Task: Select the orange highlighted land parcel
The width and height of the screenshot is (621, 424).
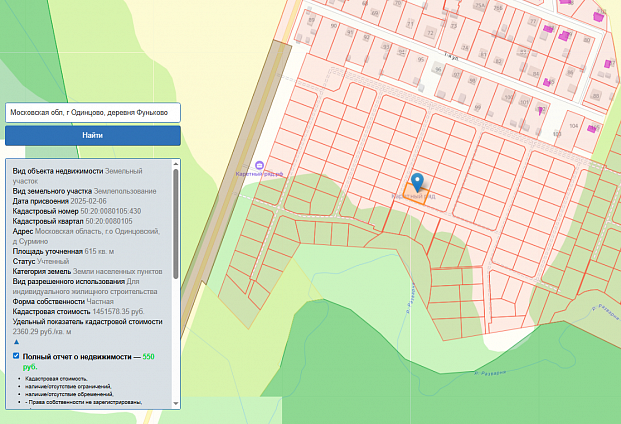Action: tap(415, 194)
